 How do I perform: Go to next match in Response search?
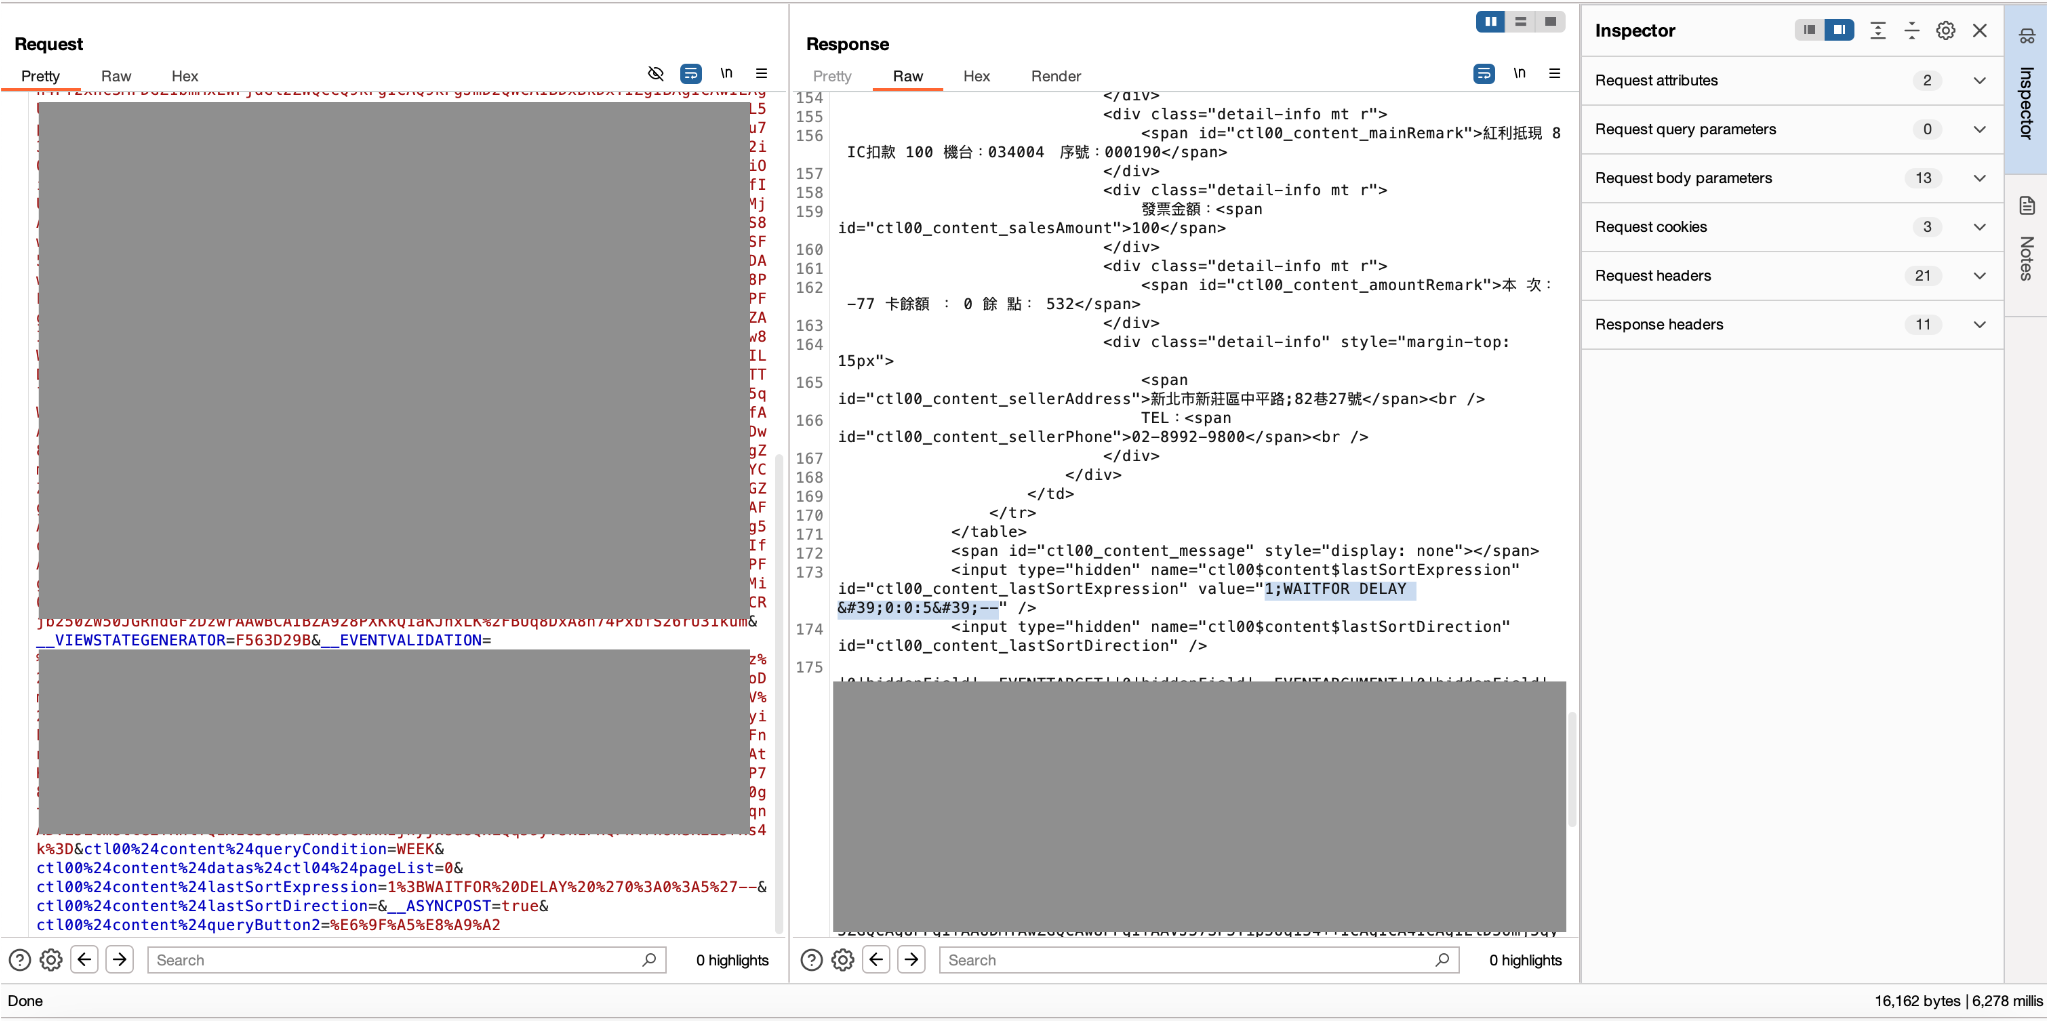tap(912, 960)
